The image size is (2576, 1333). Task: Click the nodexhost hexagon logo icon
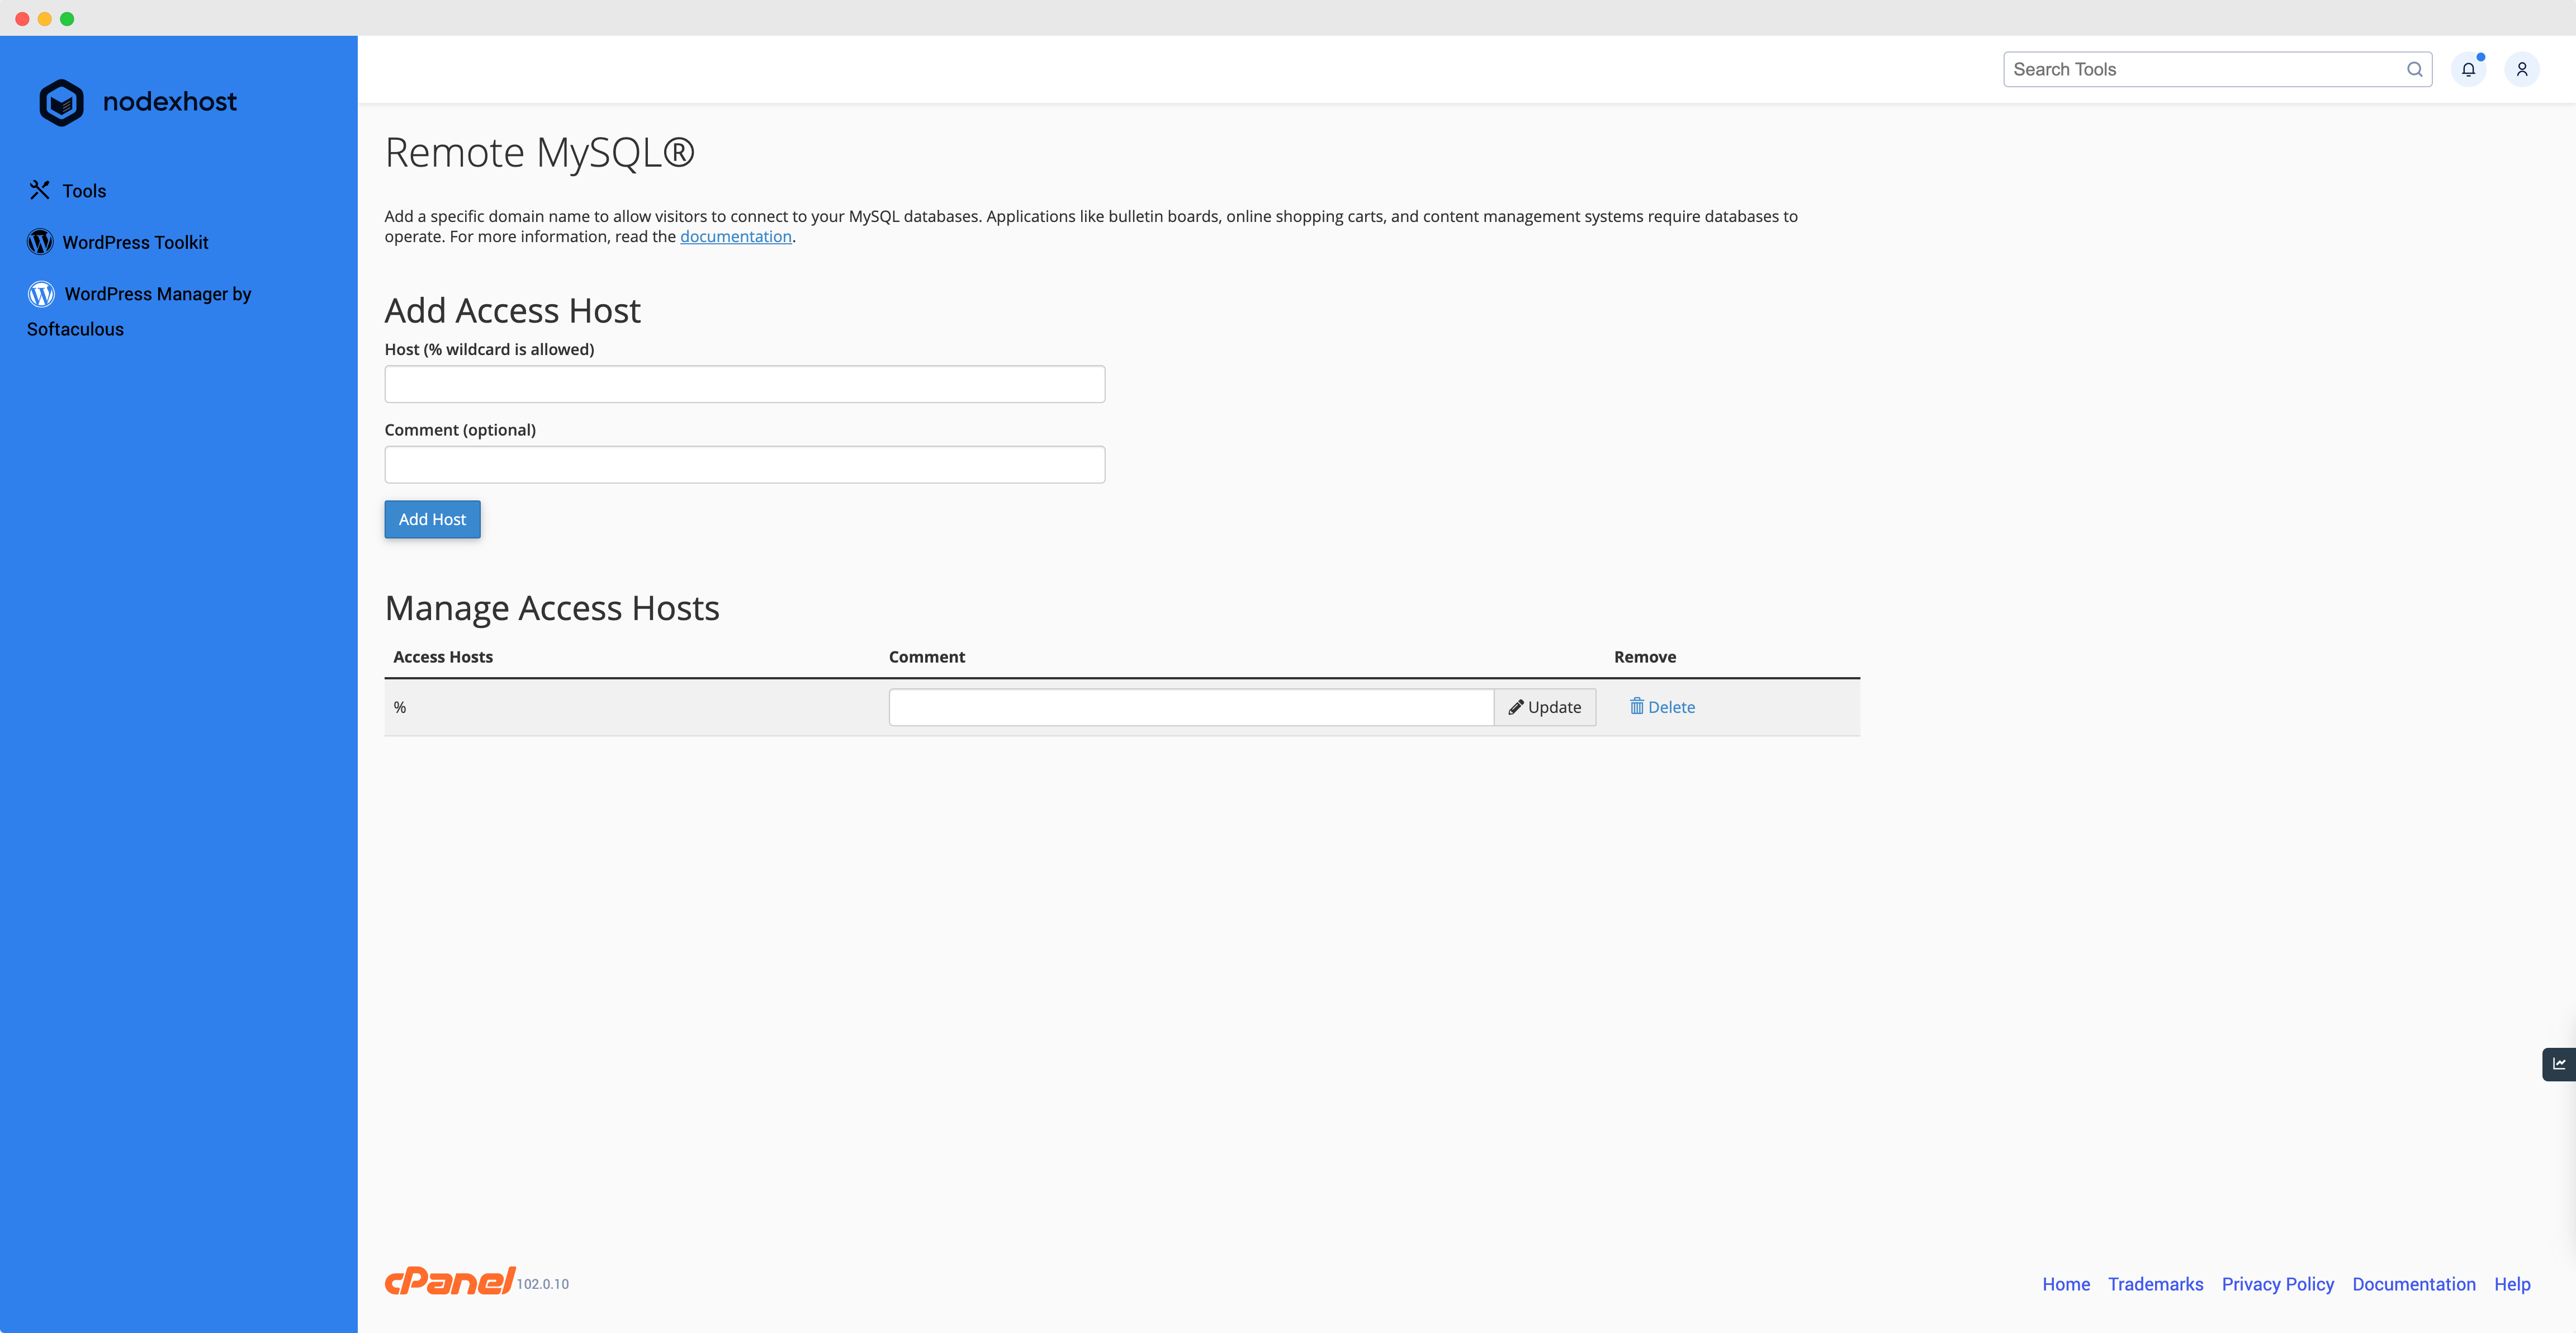click(x=61, y=102)
